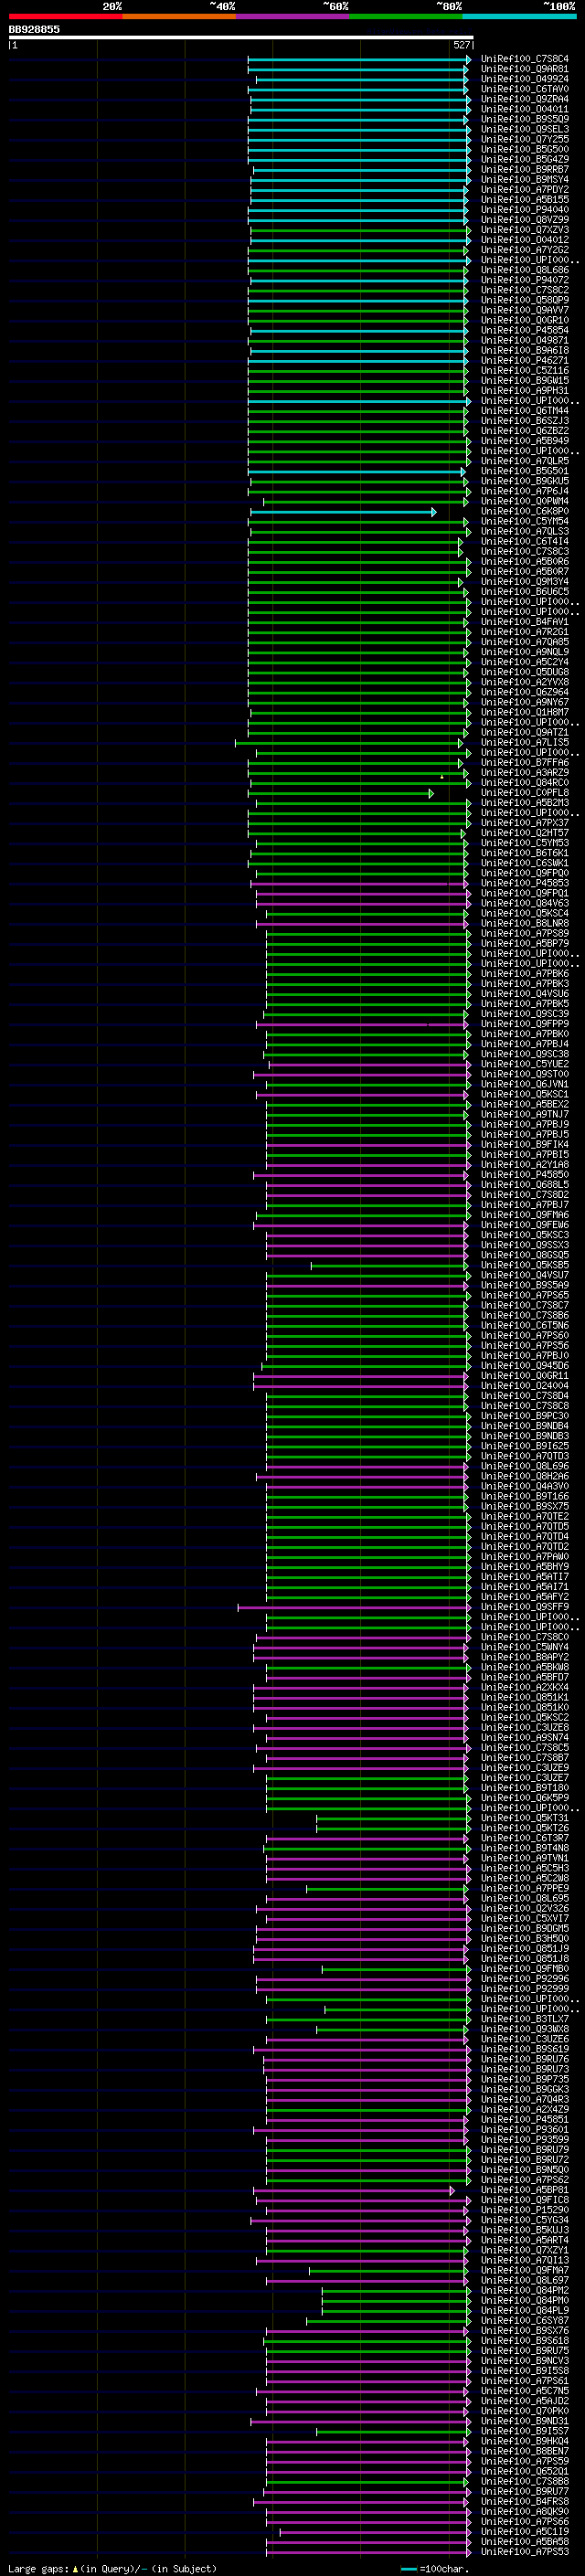Select label UniRef100_P15290
Screen dimensions: 585x2576
coord(524,2210)
